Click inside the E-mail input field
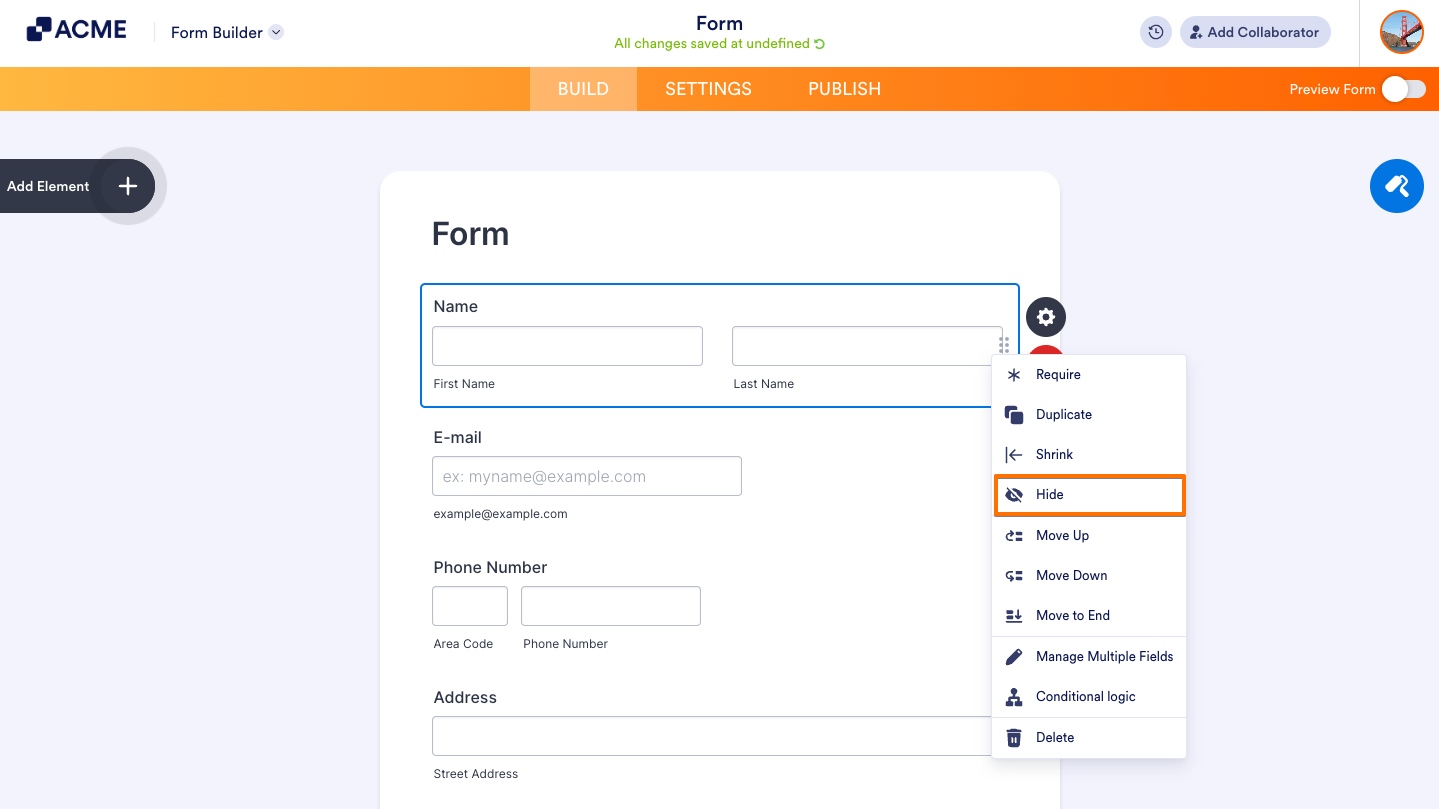The image size is (1439, 809). click(x=586, y=476)
